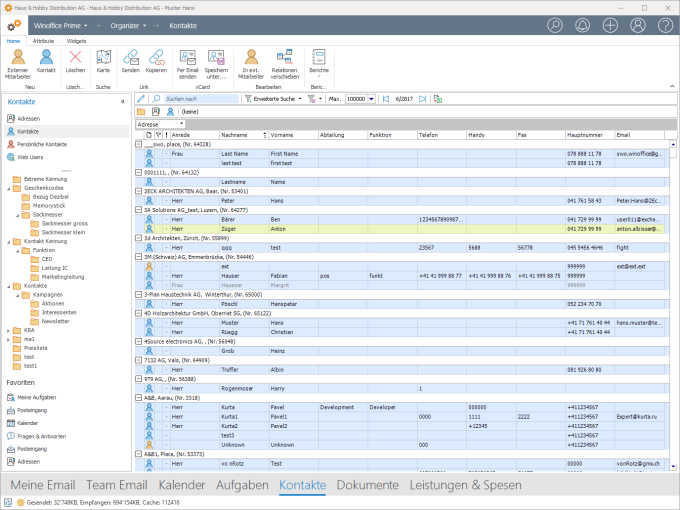Screen dimensions: 680x510
Task: Collapse the A&B, Aarau group
Action: [139, 398]
